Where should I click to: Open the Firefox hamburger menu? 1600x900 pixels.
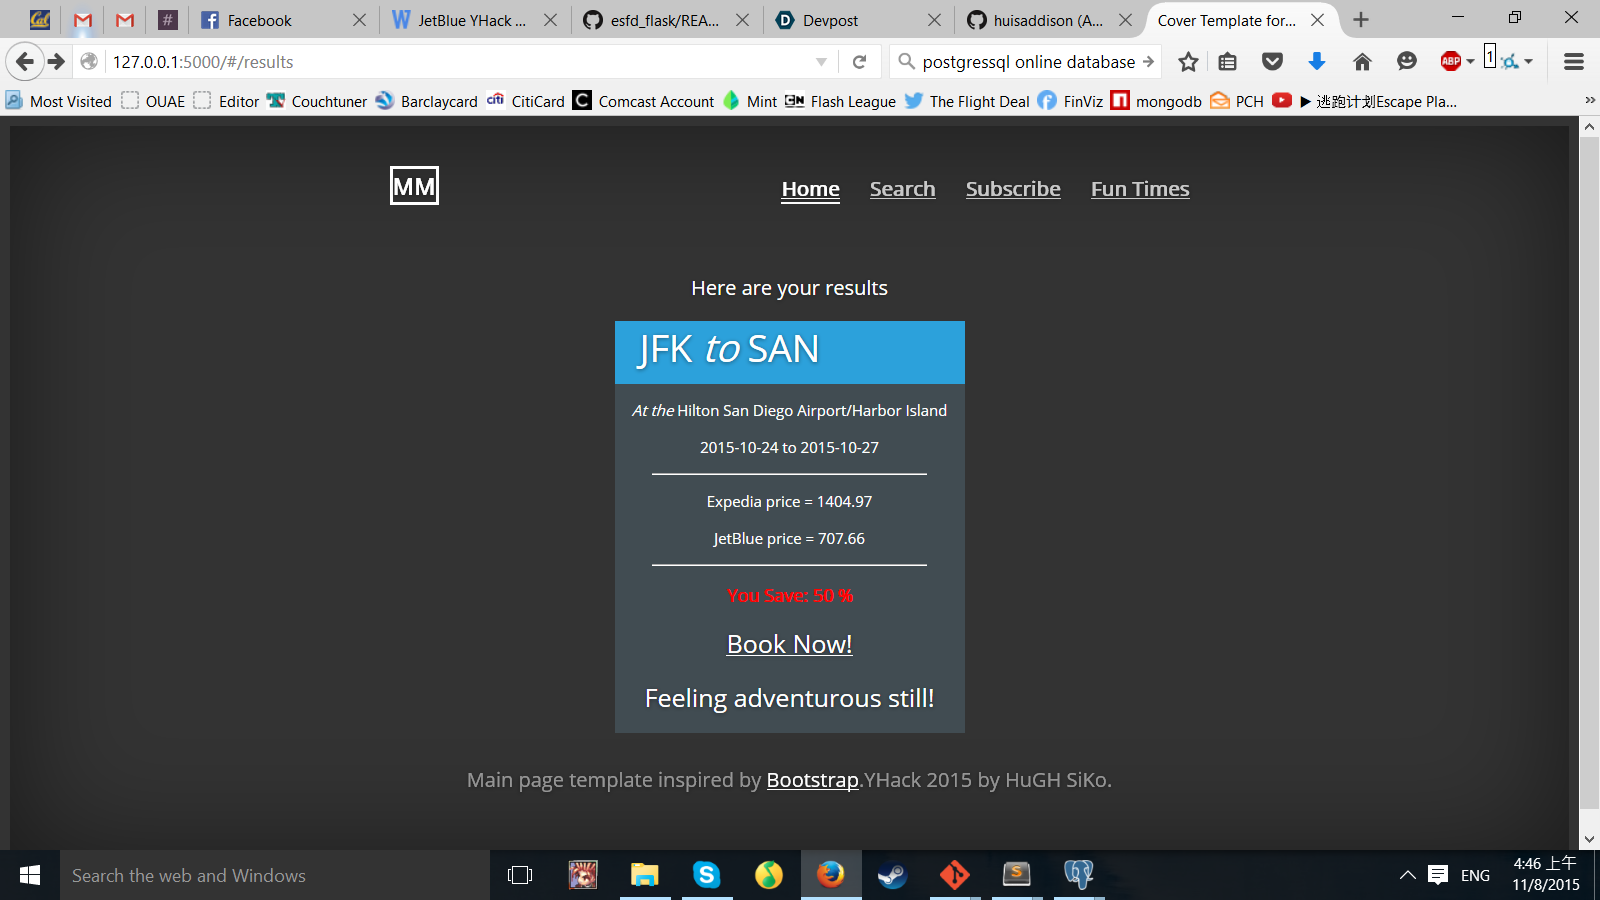1573,62
